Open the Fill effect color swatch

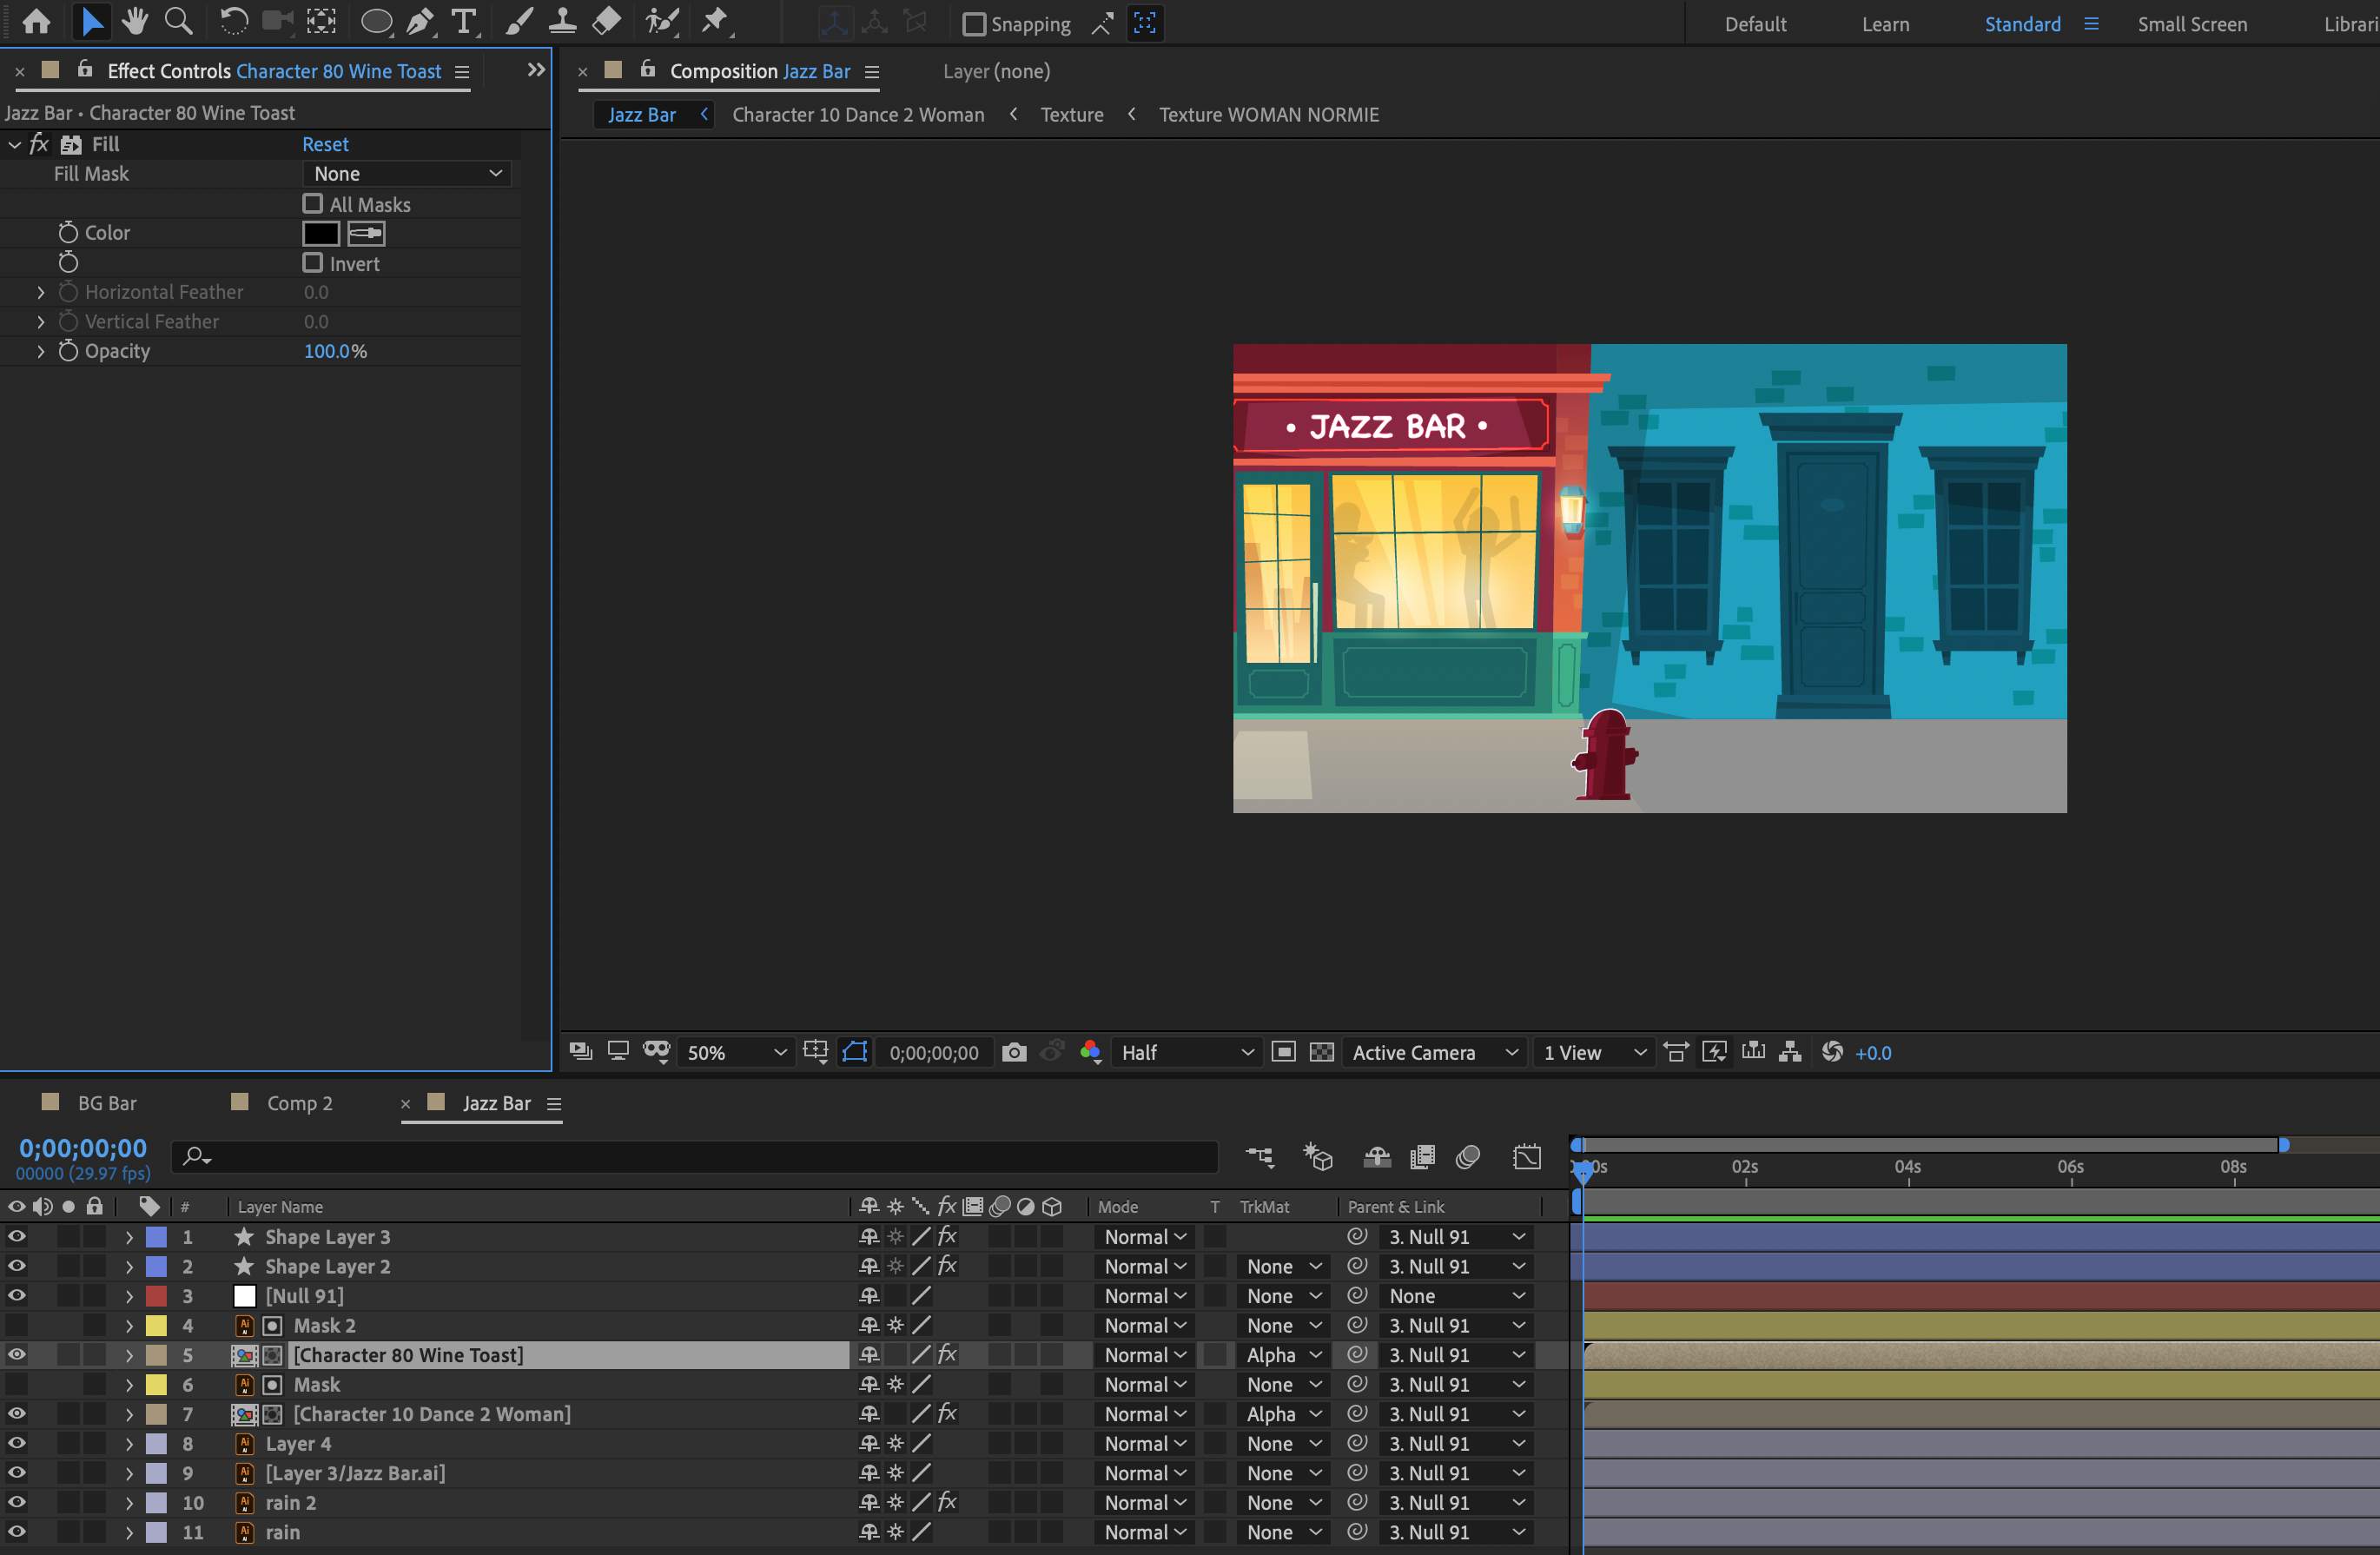320,233
